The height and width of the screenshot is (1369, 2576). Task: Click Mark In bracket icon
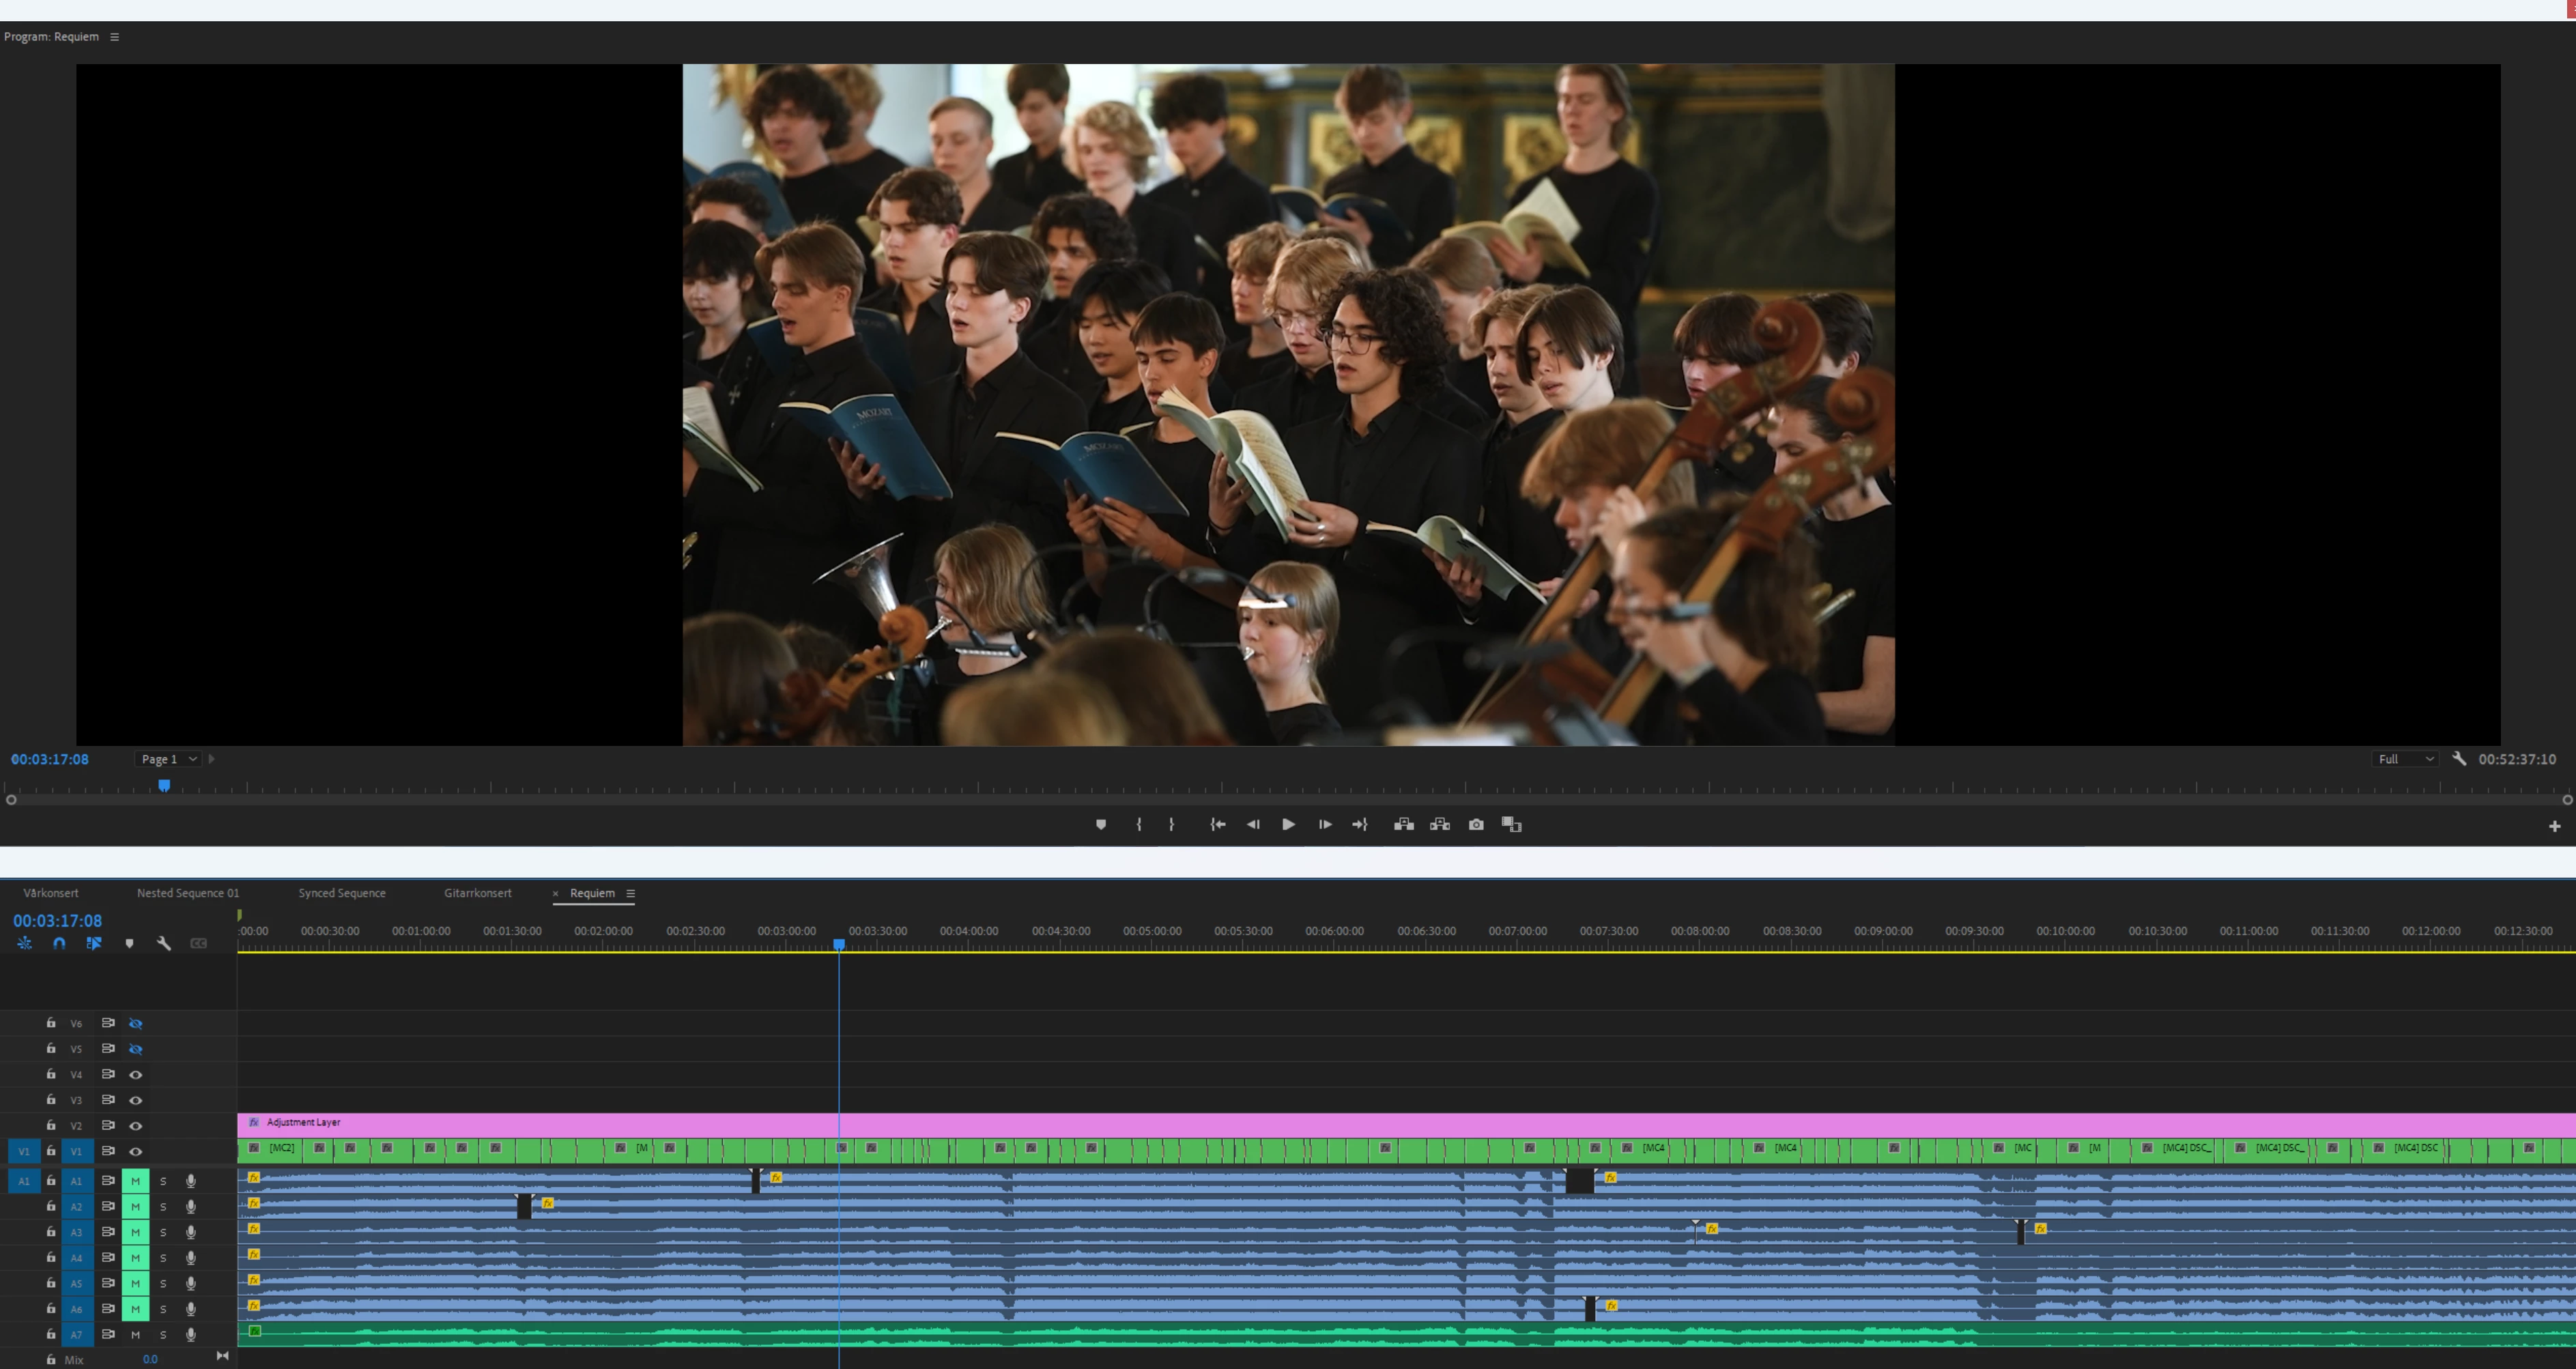coord(1139,825)
